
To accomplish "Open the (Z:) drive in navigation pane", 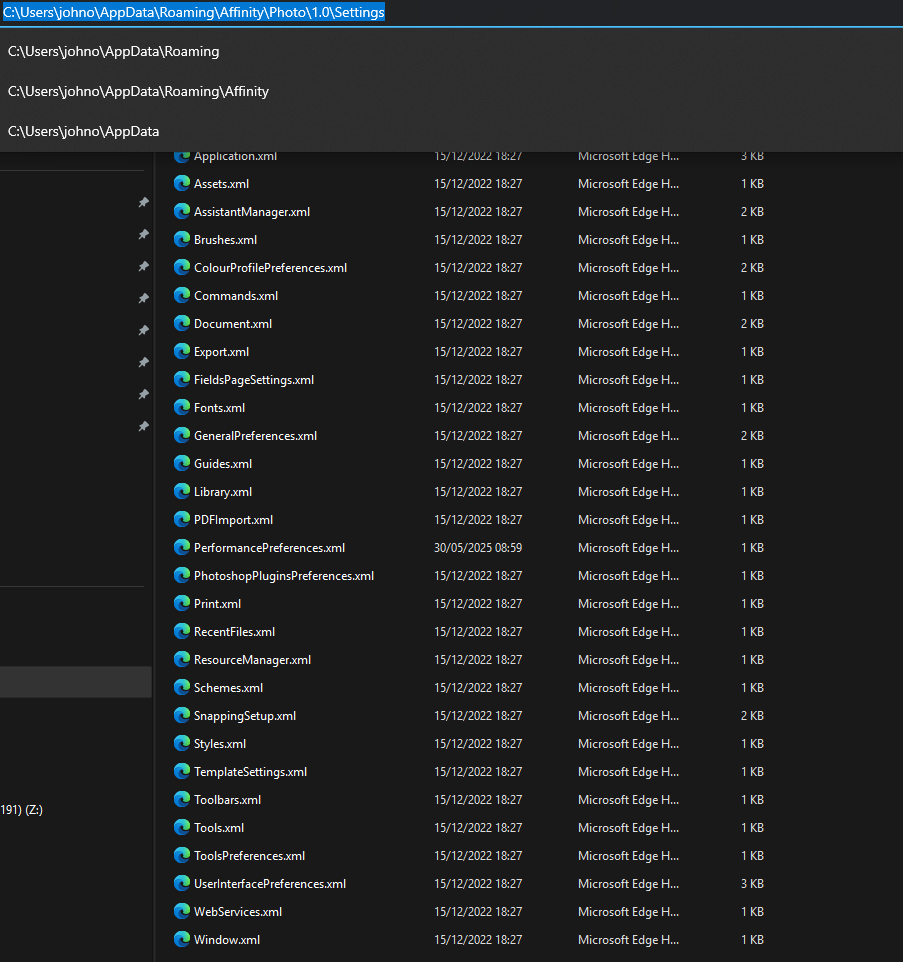I will pyautogui.click(x=21, y=810).
